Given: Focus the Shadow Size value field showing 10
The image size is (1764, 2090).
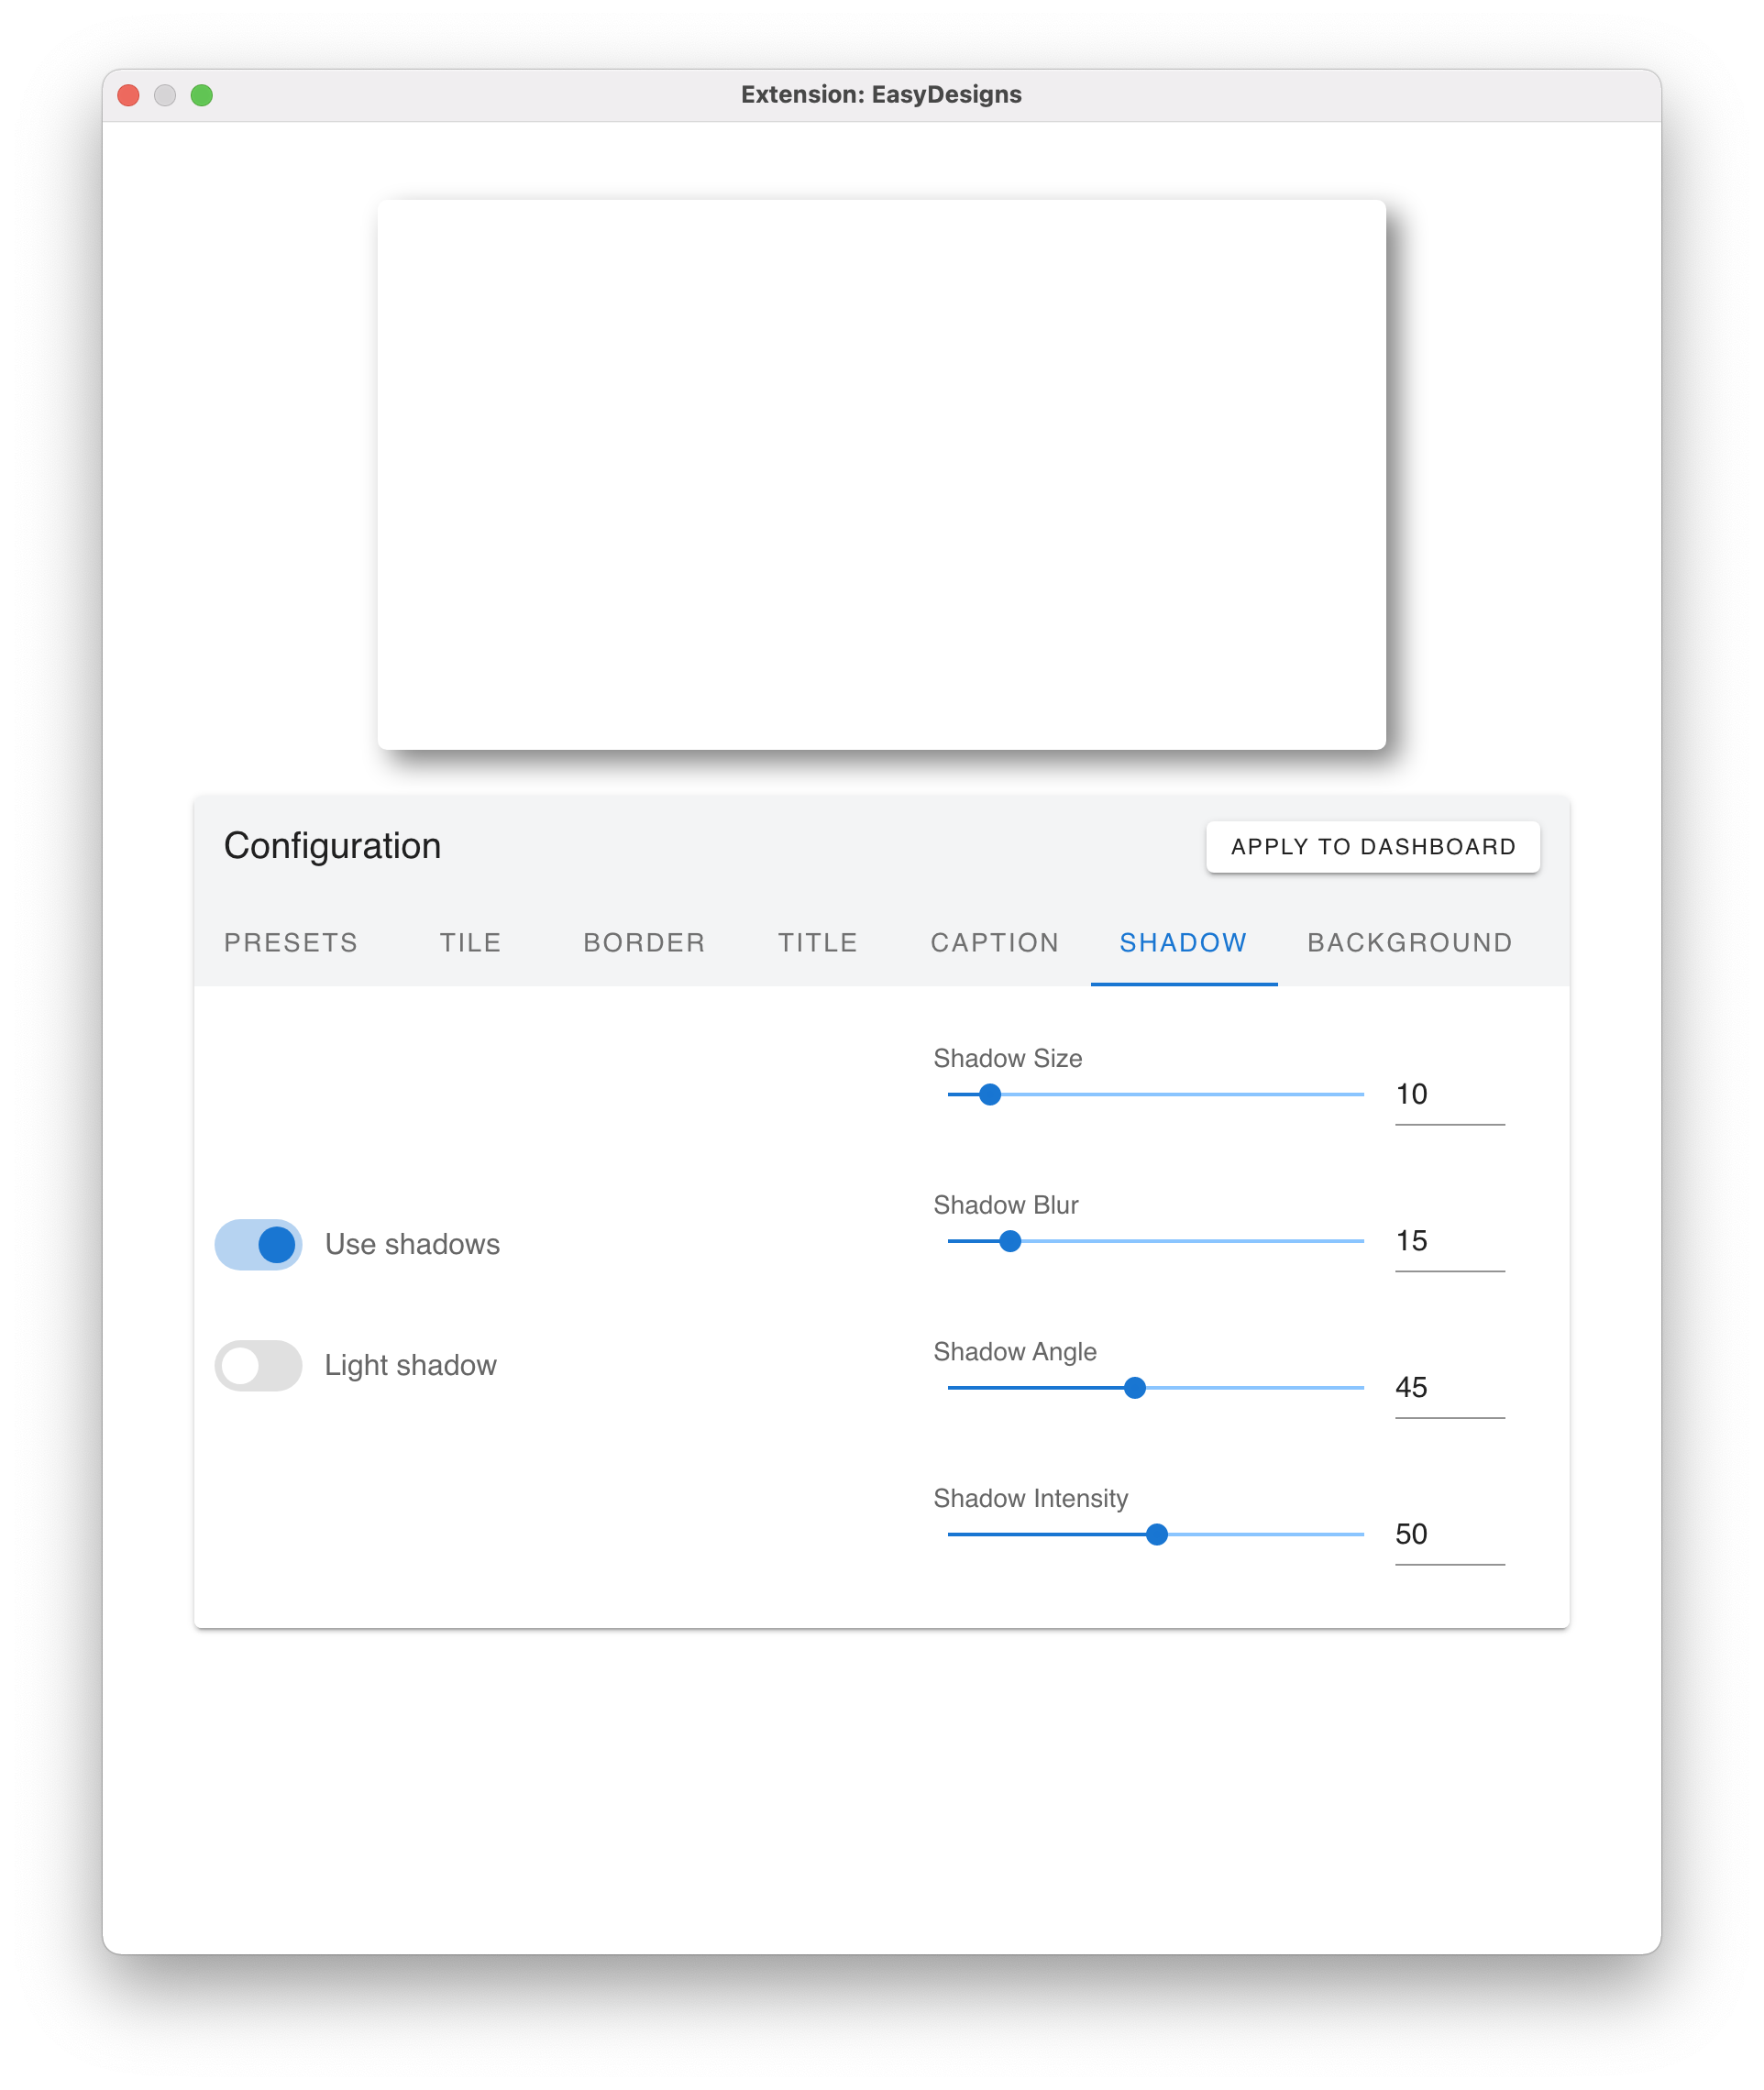Looking at the screenshot, I should [1450, 1095].
